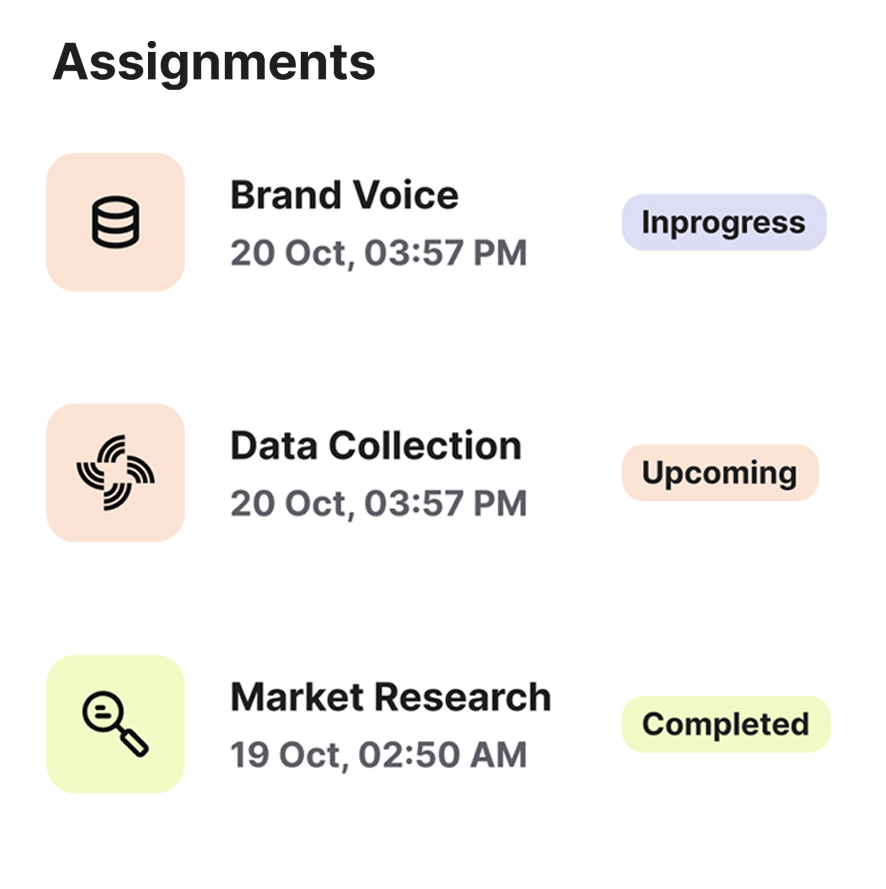Click the Brand Voice date 20 Oct, 03:57 PM
Viewport: 886px width, 889px height.
click(378, 254)
